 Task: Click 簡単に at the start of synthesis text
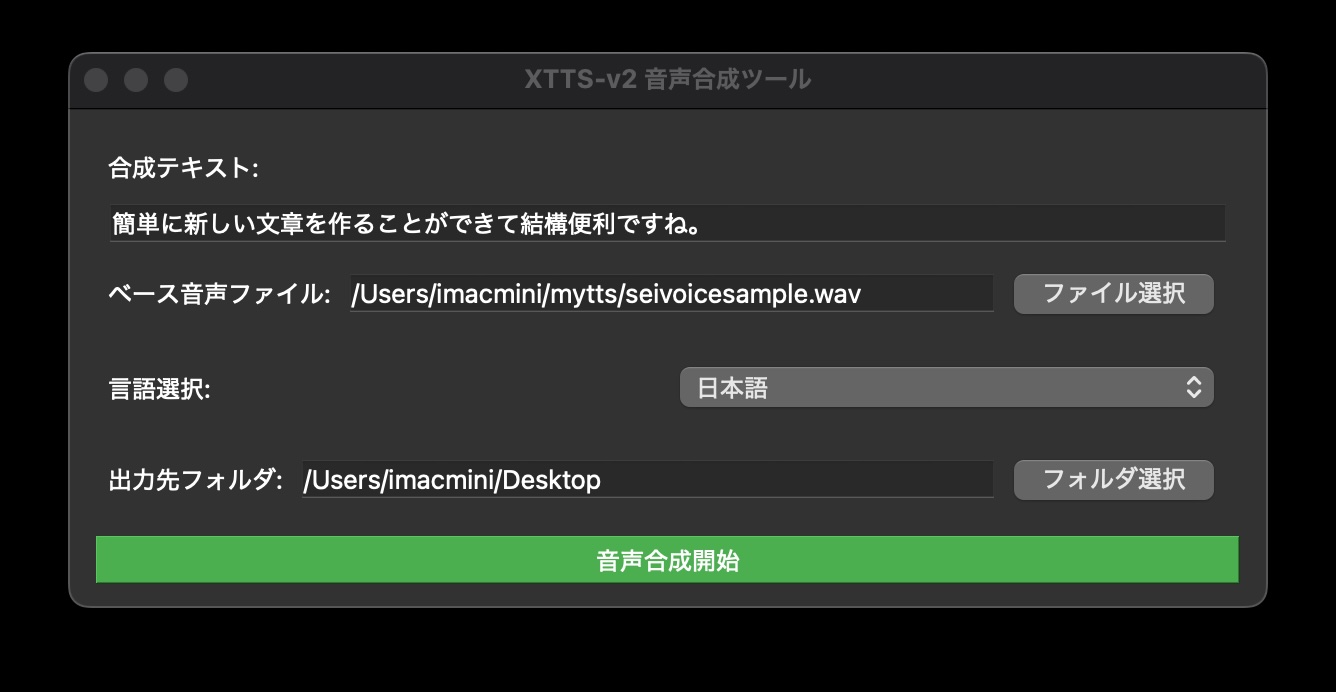[147, 223]
